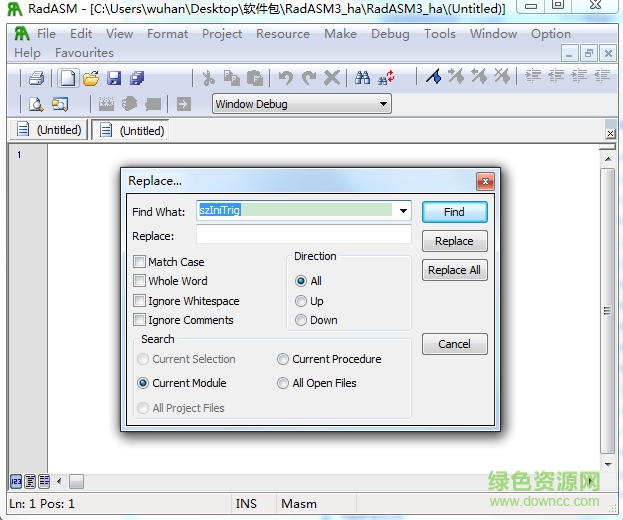Open the Tools menu
Image resolution: width=623 pixels, height=520 pixels.
coord(439,34)
